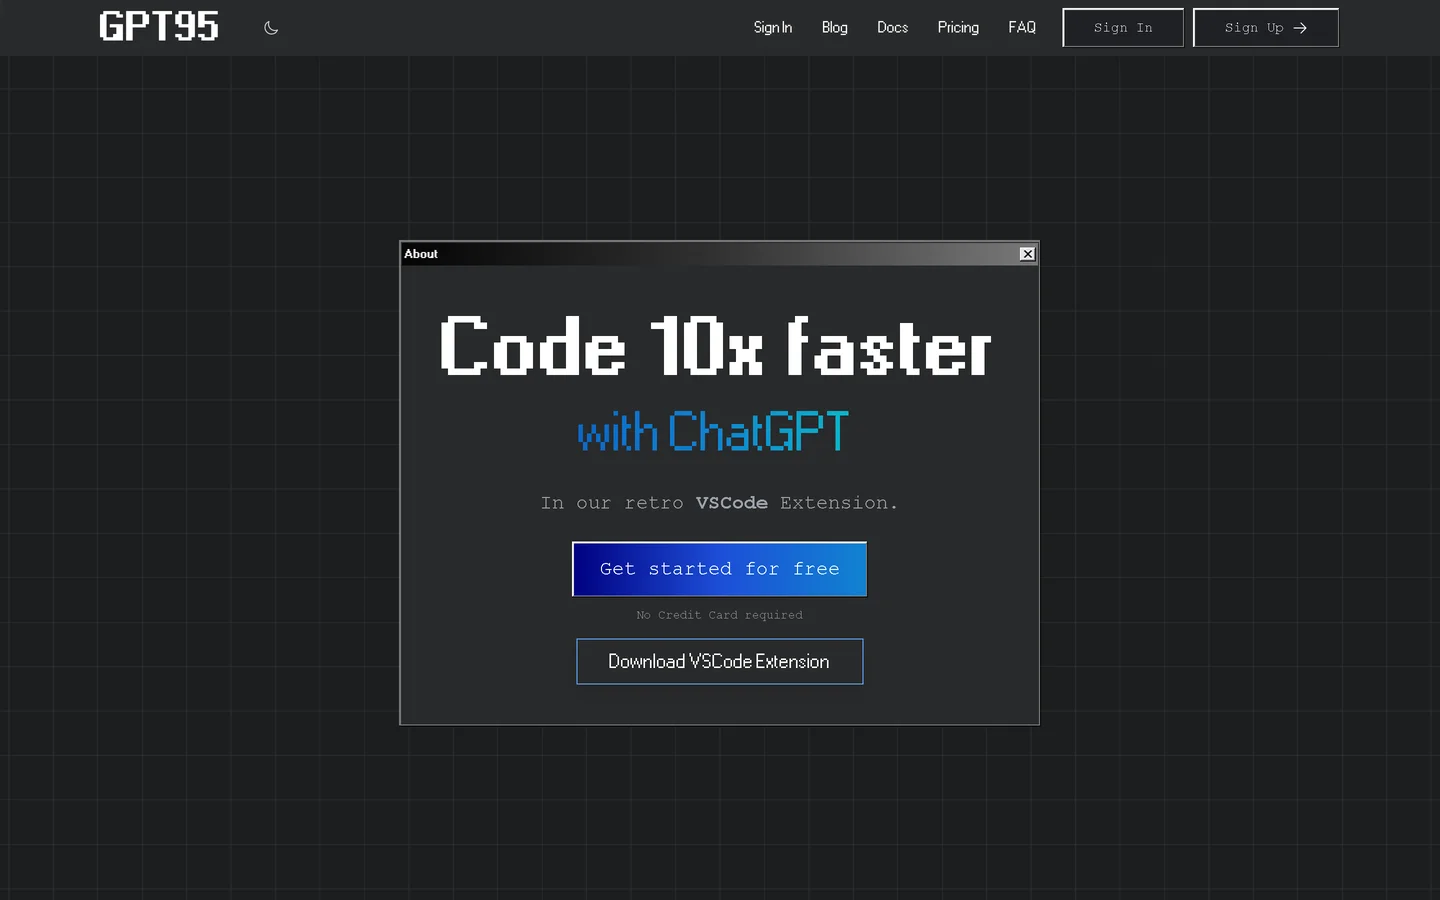The image size is (1440, 900).
Task: Click the outlined Sign In button
Action: point(1123,28)
